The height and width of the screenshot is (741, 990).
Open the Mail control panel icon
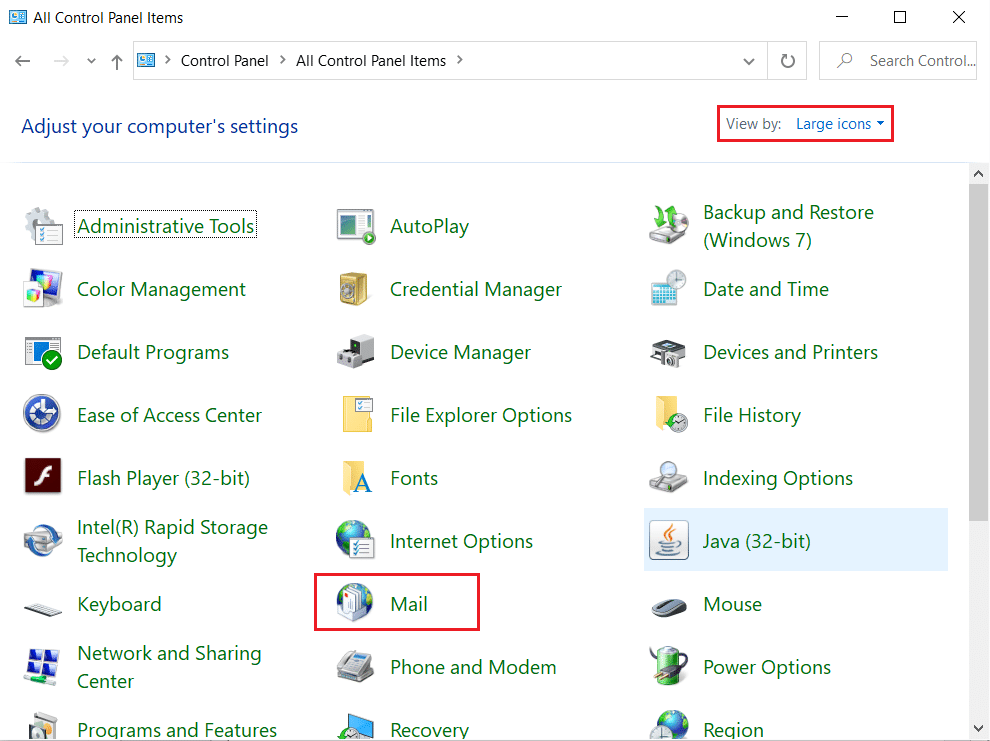354,604
